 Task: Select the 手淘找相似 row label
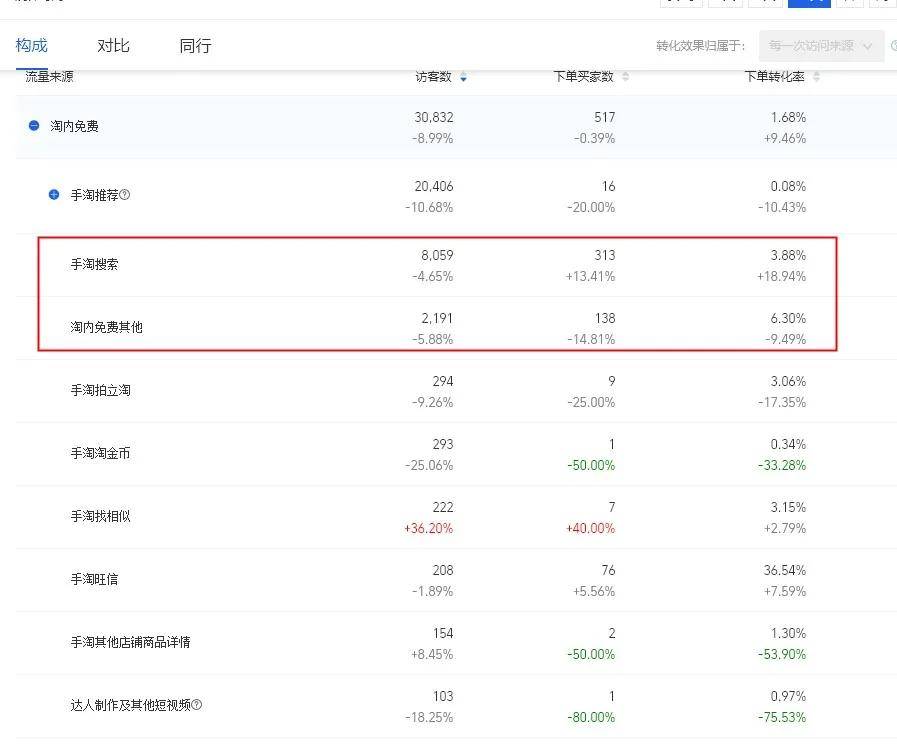pyautogui.click(x=100, y=516)
